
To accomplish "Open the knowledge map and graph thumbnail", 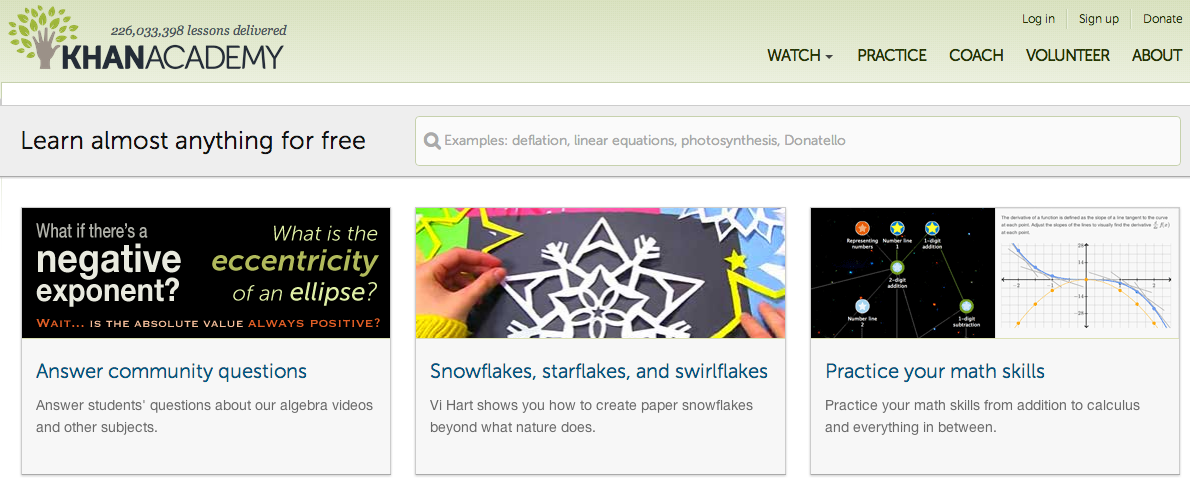I will coord(995,272).
